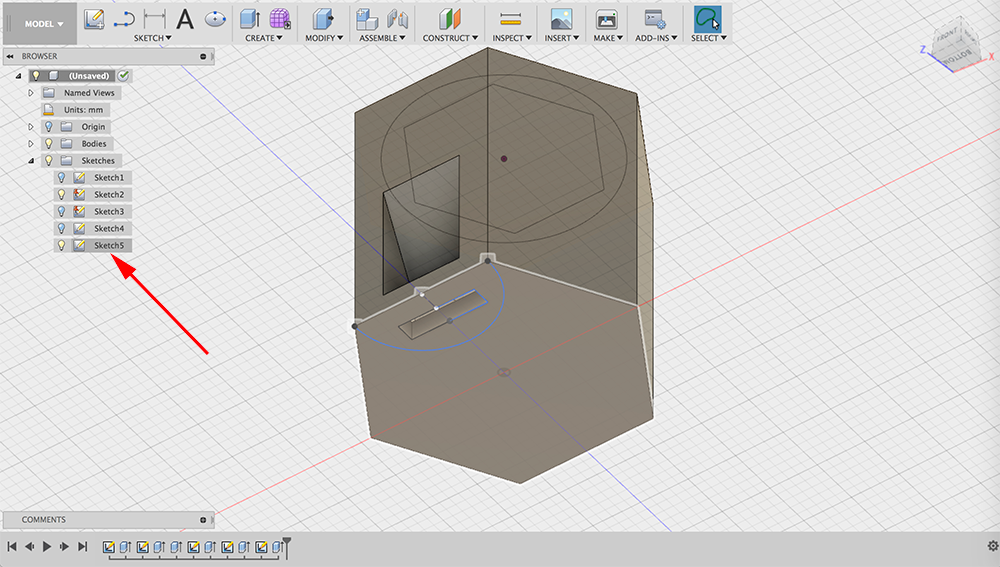The image size is (1000, 567).
Task: Click the Insert image icon
Action: click(561, 19)
